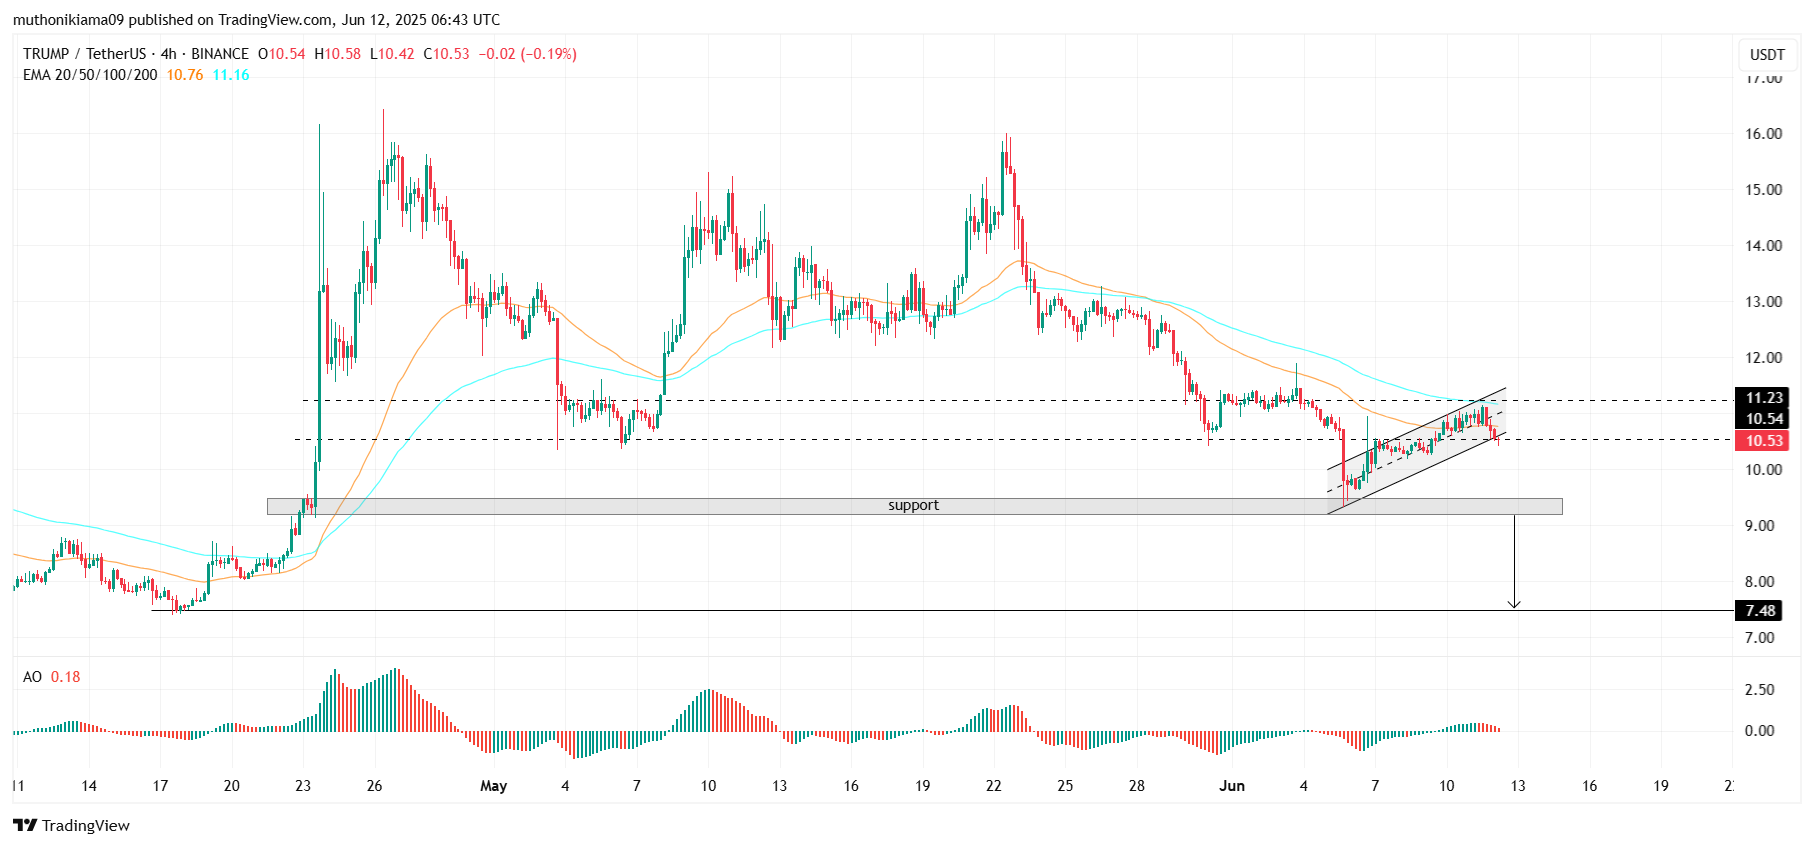Click the TradingView logo at bottom left

72,825
